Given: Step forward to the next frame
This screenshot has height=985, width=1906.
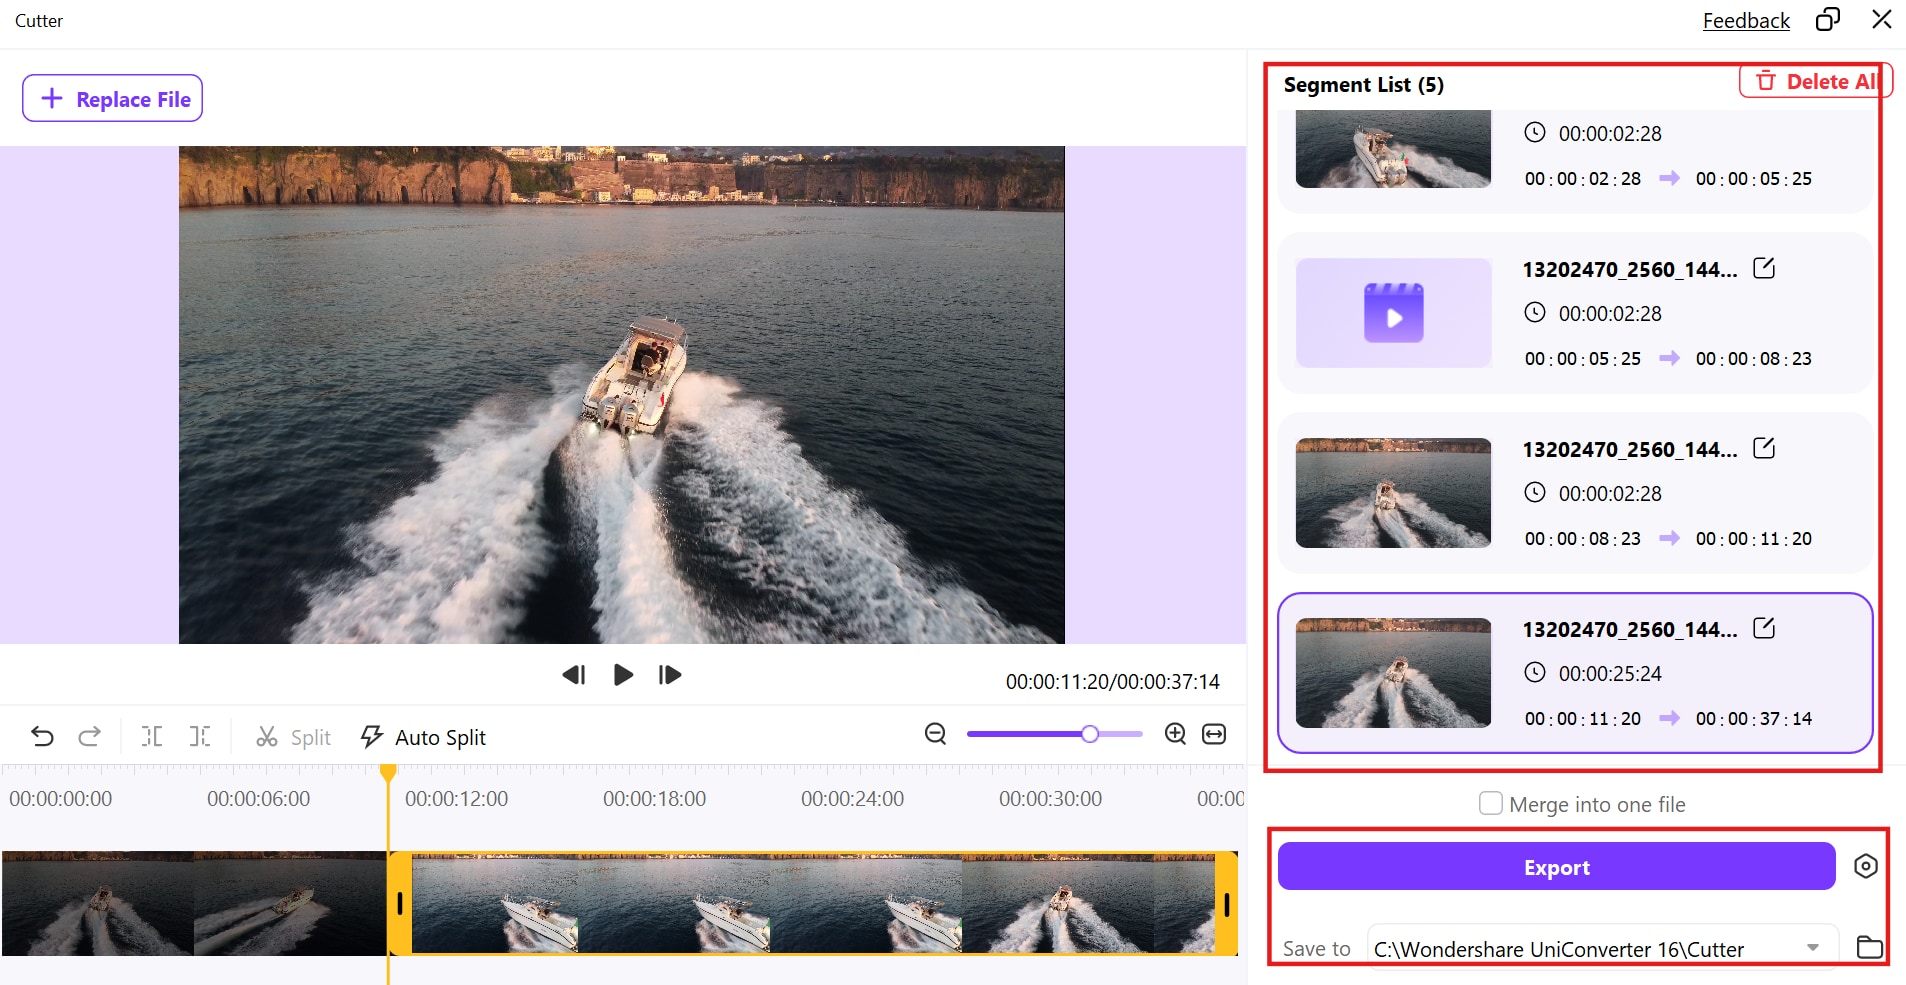Looking at the screenshot, I should pos(670,675).
